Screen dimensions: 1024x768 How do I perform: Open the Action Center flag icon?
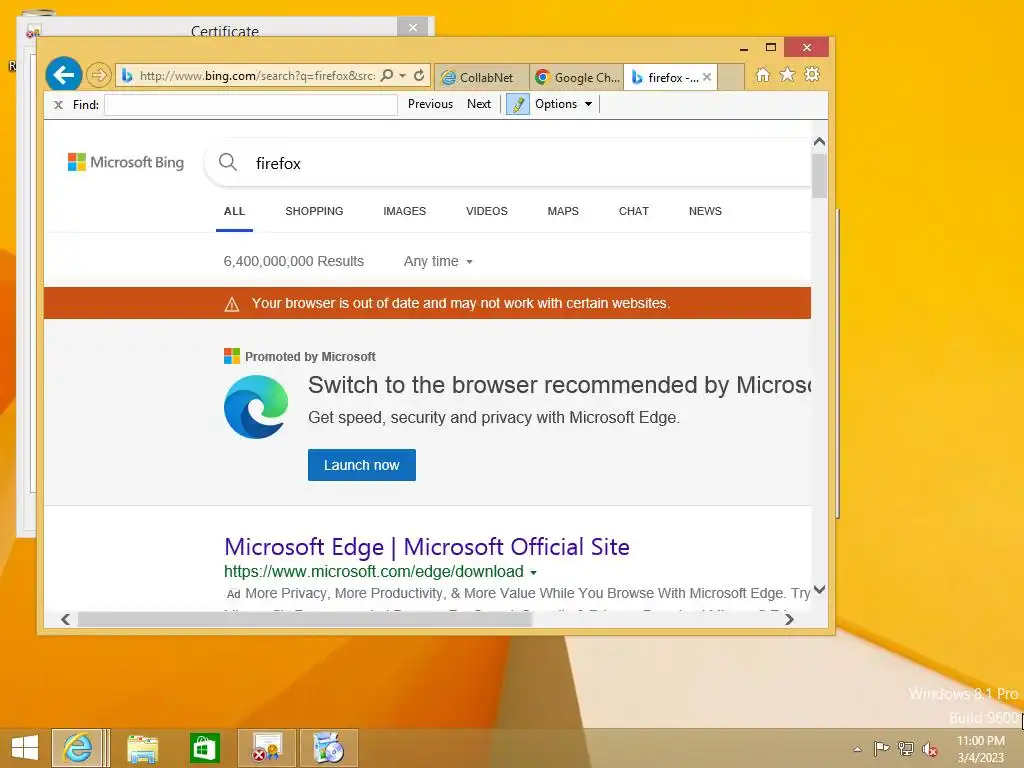point(881,748)
